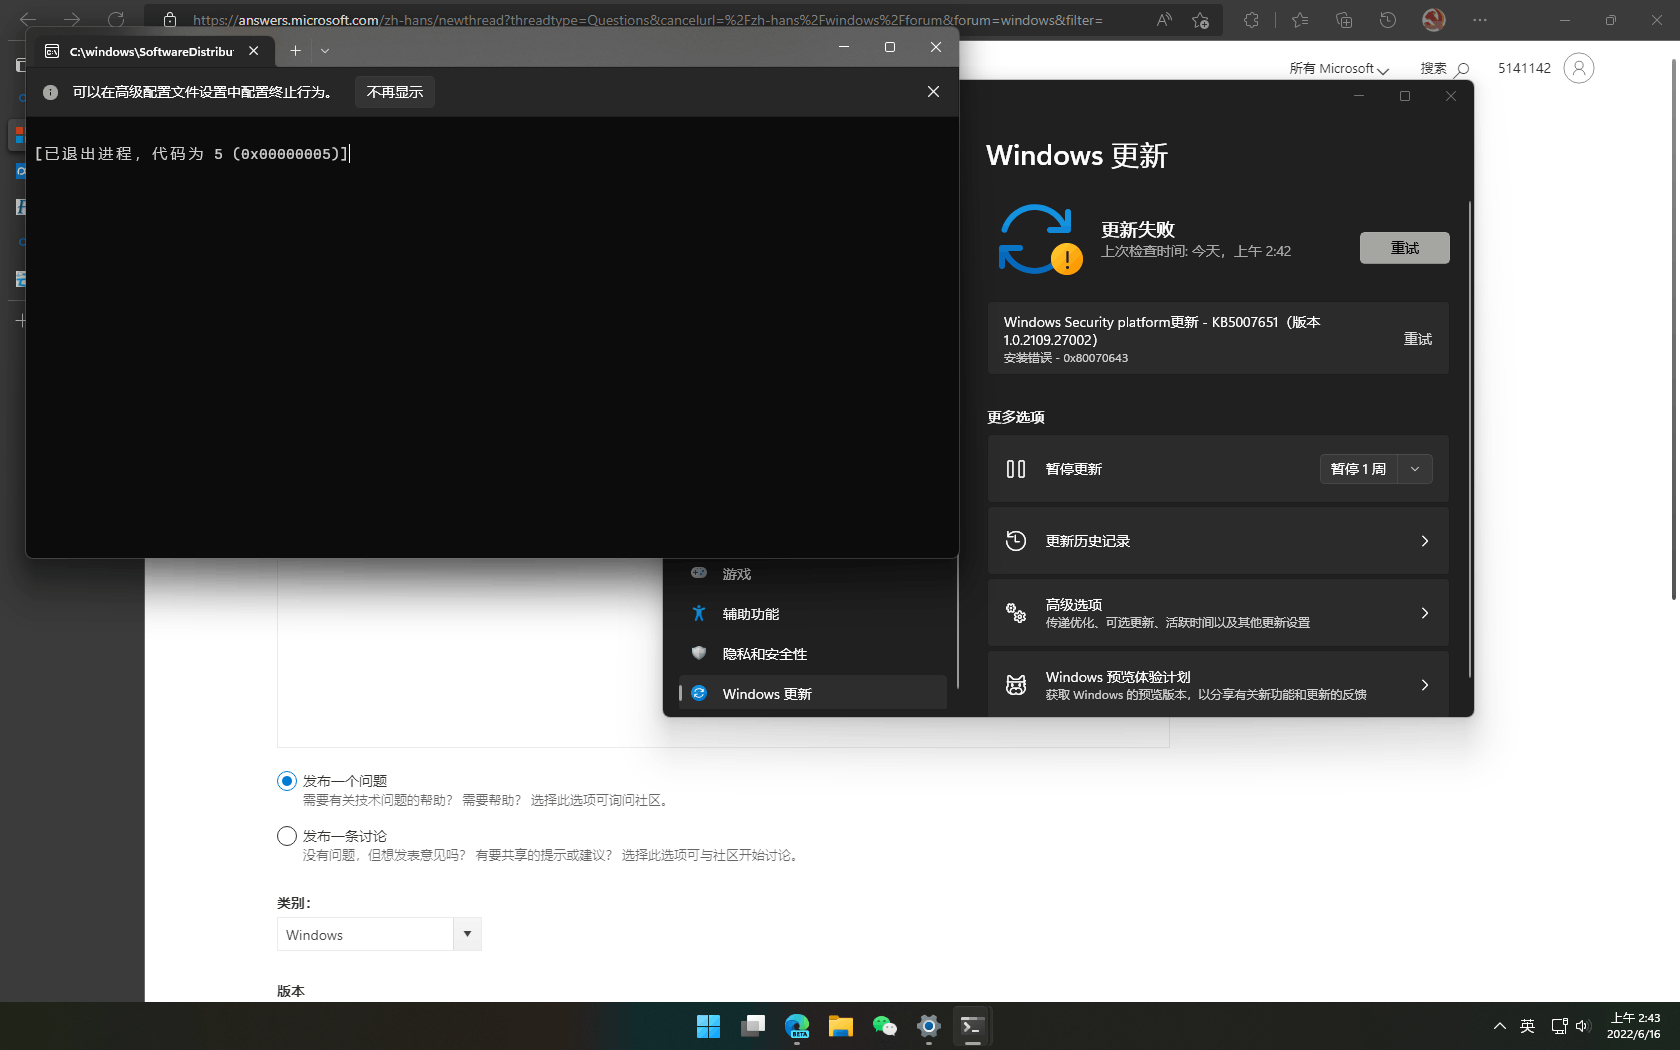Viewport: 1680px width, 1050px height.
Task: Click the browser forward arrow
Action: pyautogui.click(x=72, y=20)
